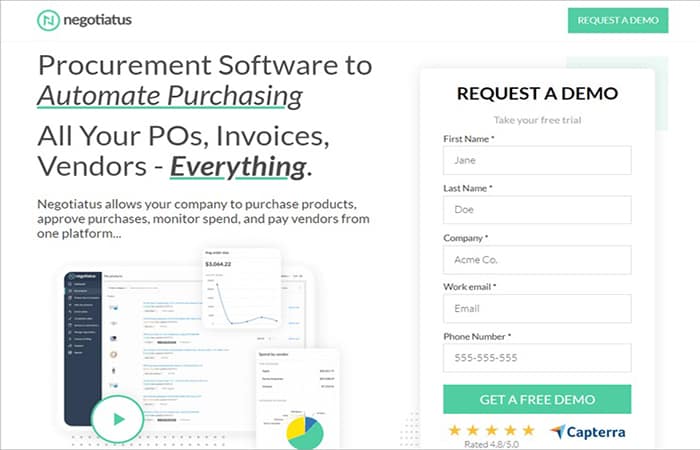Click the 'Negotiatus allows your company' paragraph
Viewport: 700px width, 450px height.
pos(203,219)
